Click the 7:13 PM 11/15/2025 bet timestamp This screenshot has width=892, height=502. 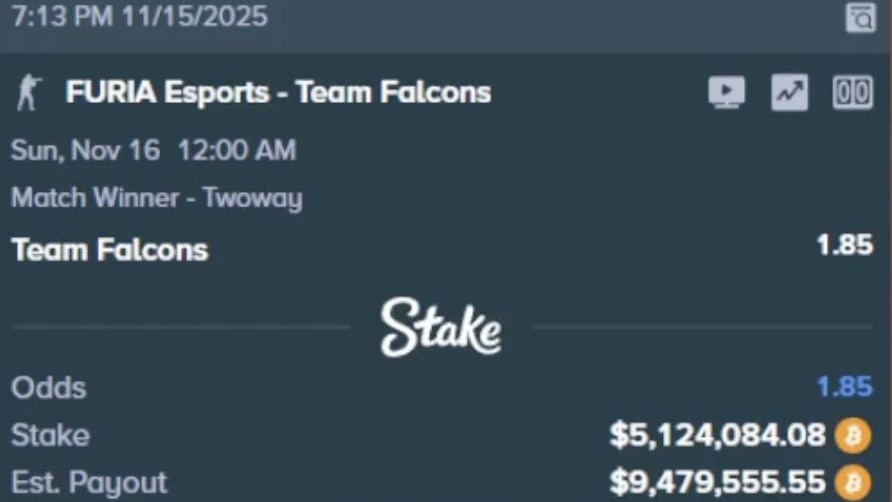pyautogui.click(x=139, y=17)
